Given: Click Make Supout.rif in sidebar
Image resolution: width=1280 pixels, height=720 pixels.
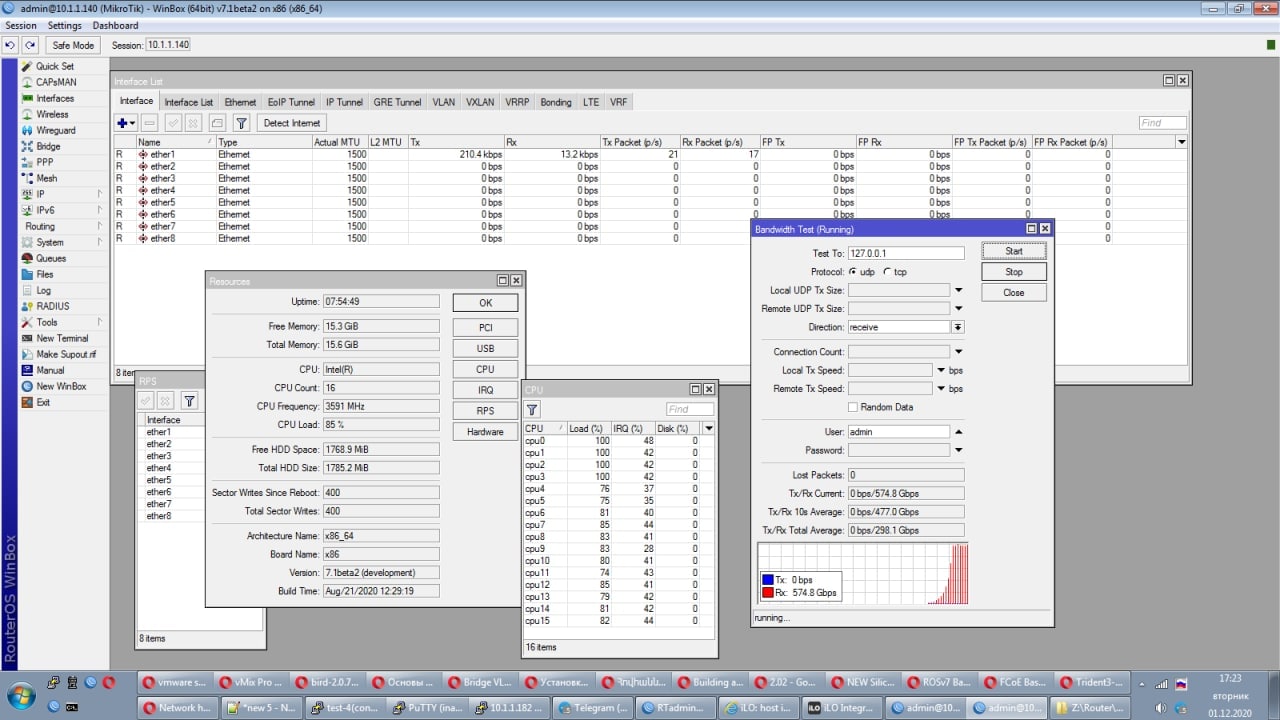Looking at the screenshot, I should [66, 354].
